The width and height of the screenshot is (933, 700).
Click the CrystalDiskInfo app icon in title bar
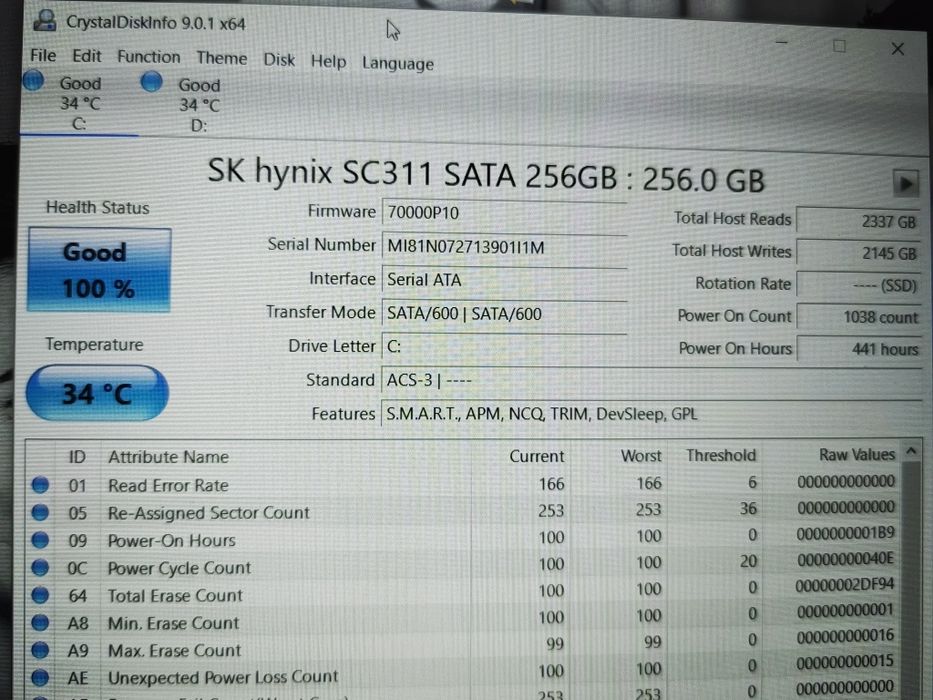point(45,21)
